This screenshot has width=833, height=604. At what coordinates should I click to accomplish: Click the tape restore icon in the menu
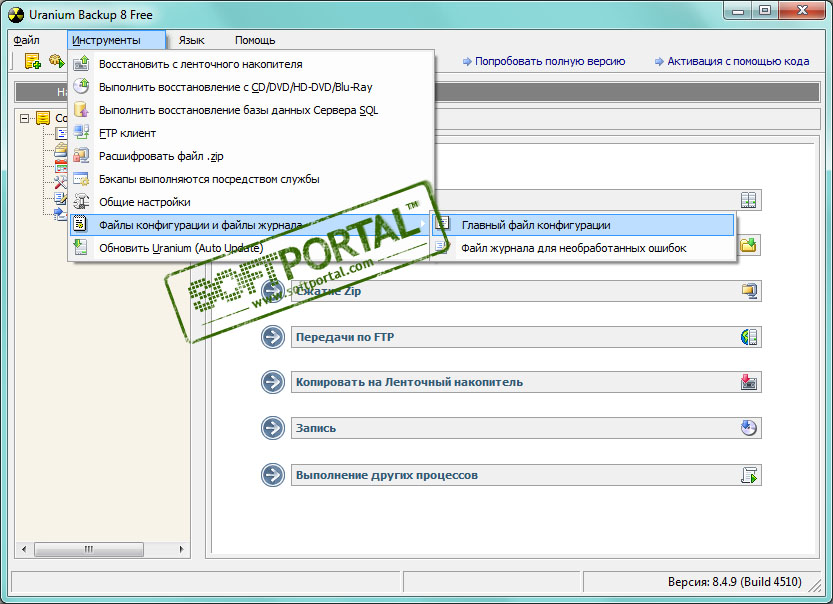pos(81,64)
